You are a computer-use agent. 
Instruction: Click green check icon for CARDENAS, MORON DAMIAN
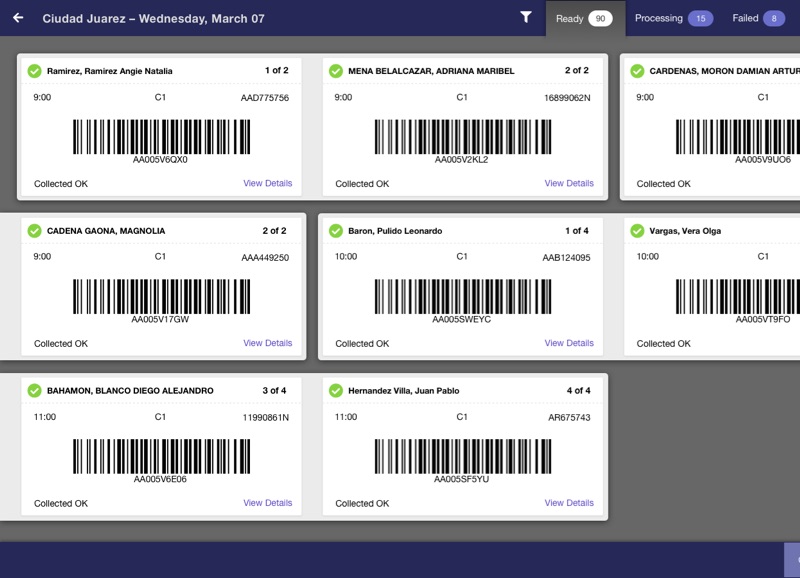(637, 71)
